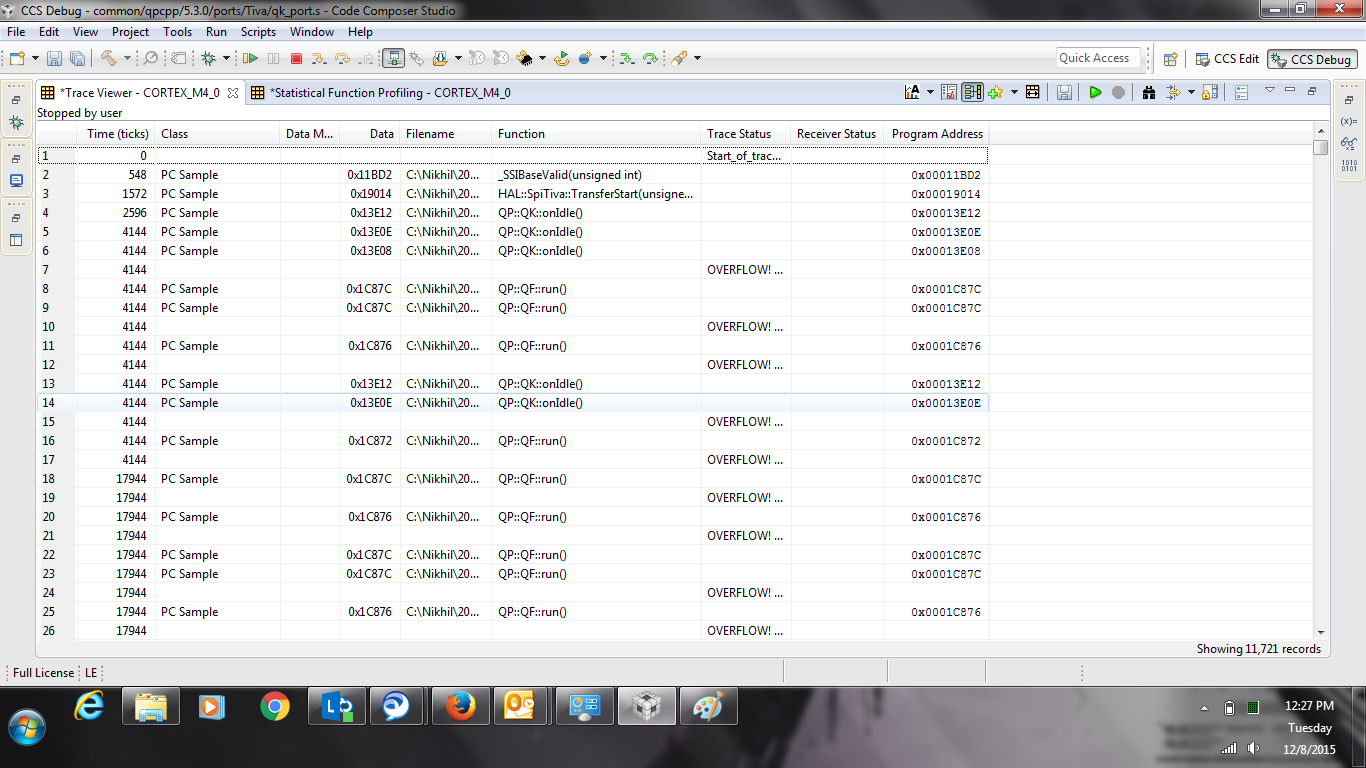Close the Trace Viewer tab
The height and width of the screenshot is (768, 1366).
click(233, 93)
